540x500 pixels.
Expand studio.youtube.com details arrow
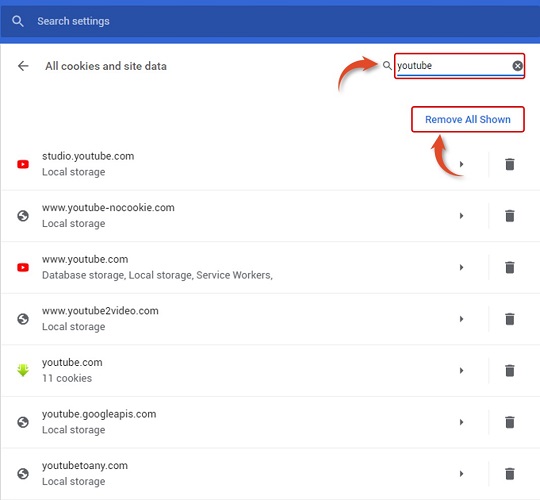click(x=461, y=164)
